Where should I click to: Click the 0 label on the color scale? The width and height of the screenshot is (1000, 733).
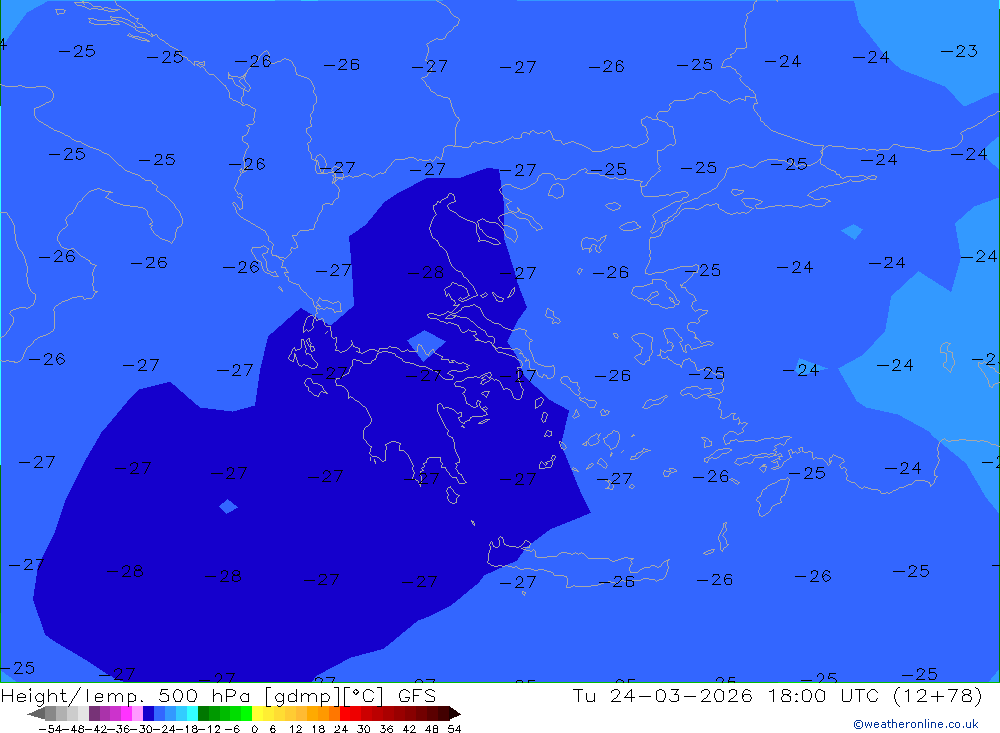[x=254, y=729]
